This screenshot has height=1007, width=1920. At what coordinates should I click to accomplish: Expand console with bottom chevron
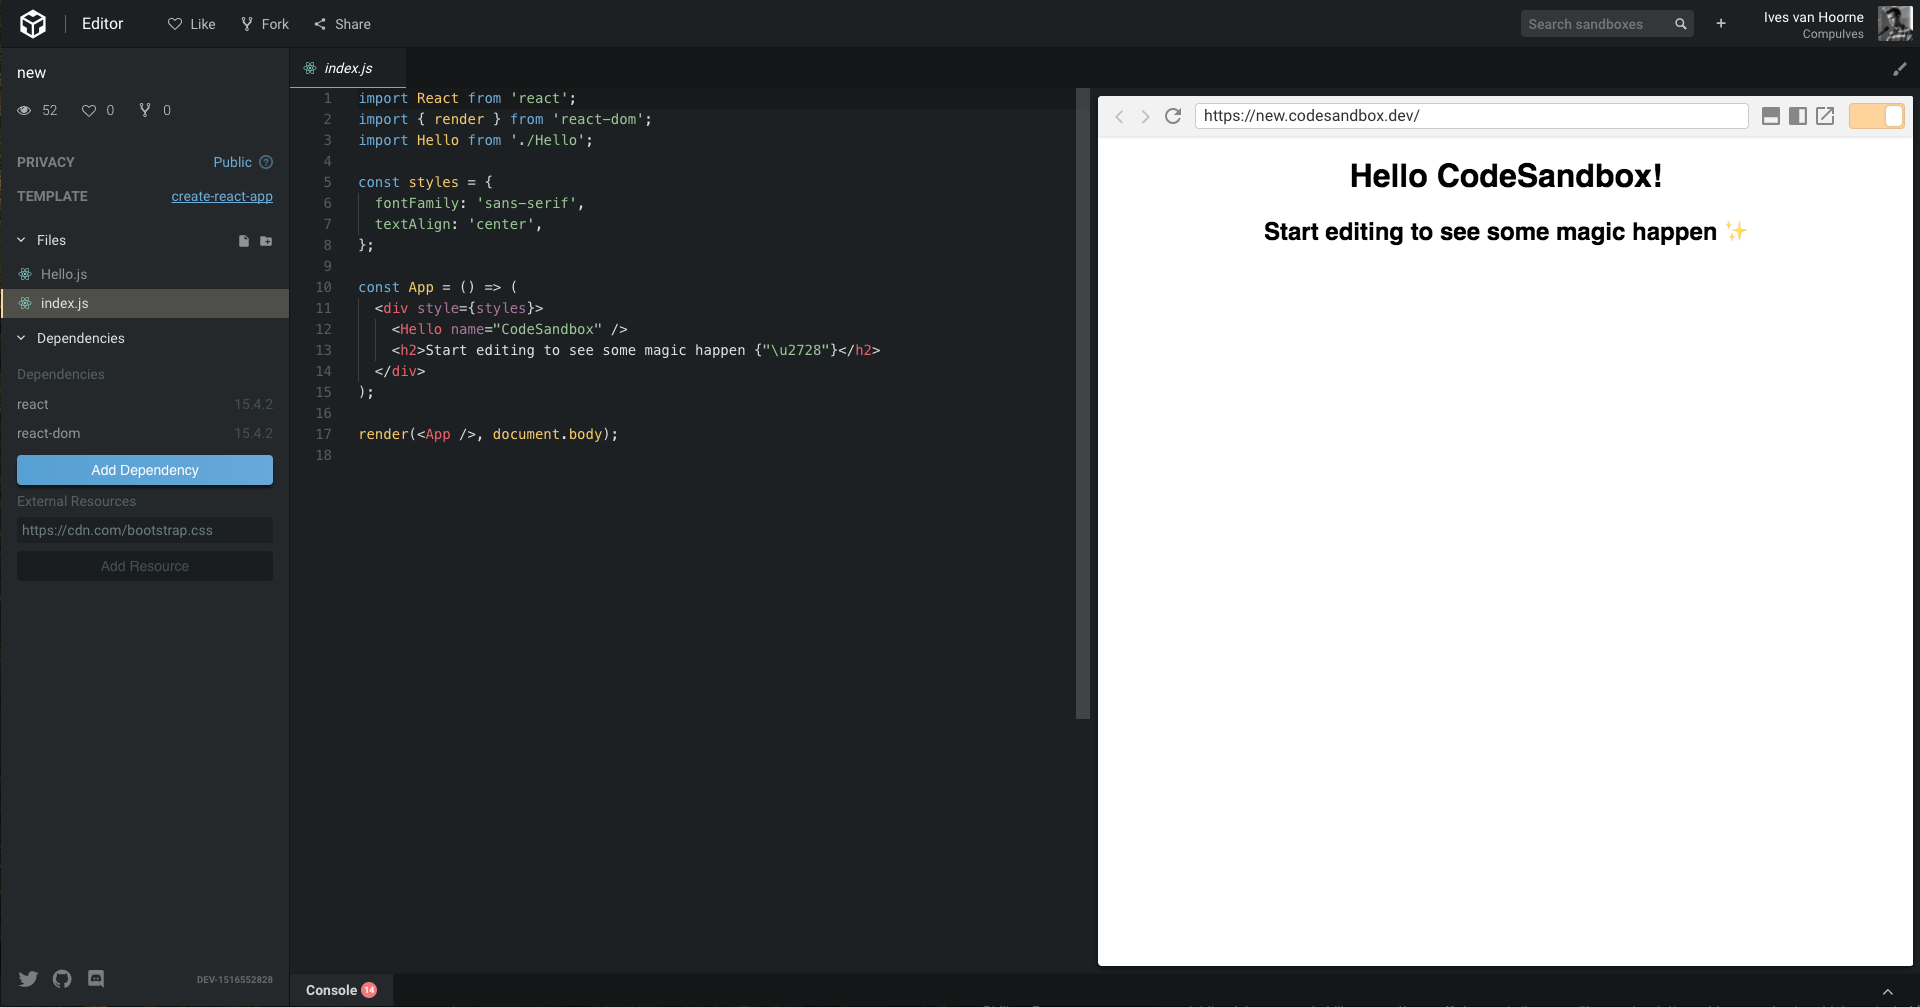[x=1888, y=992]
